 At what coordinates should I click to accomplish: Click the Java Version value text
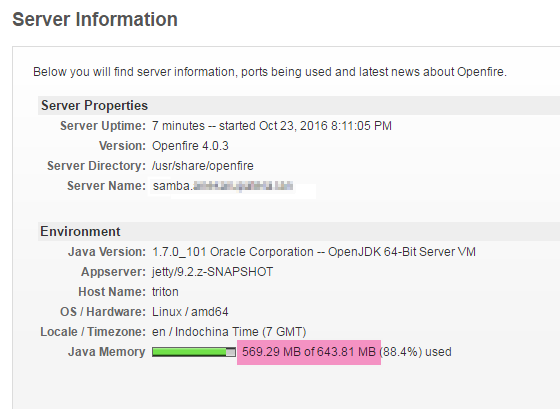(314, 252)
